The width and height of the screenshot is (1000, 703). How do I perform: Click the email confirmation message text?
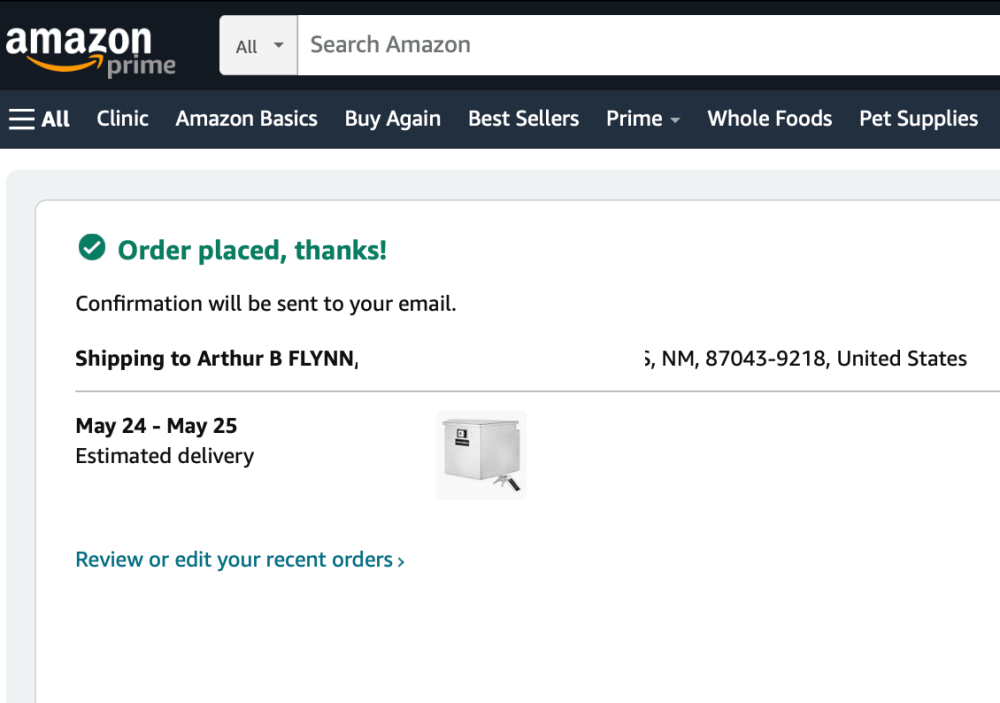(x=266, y=304)
